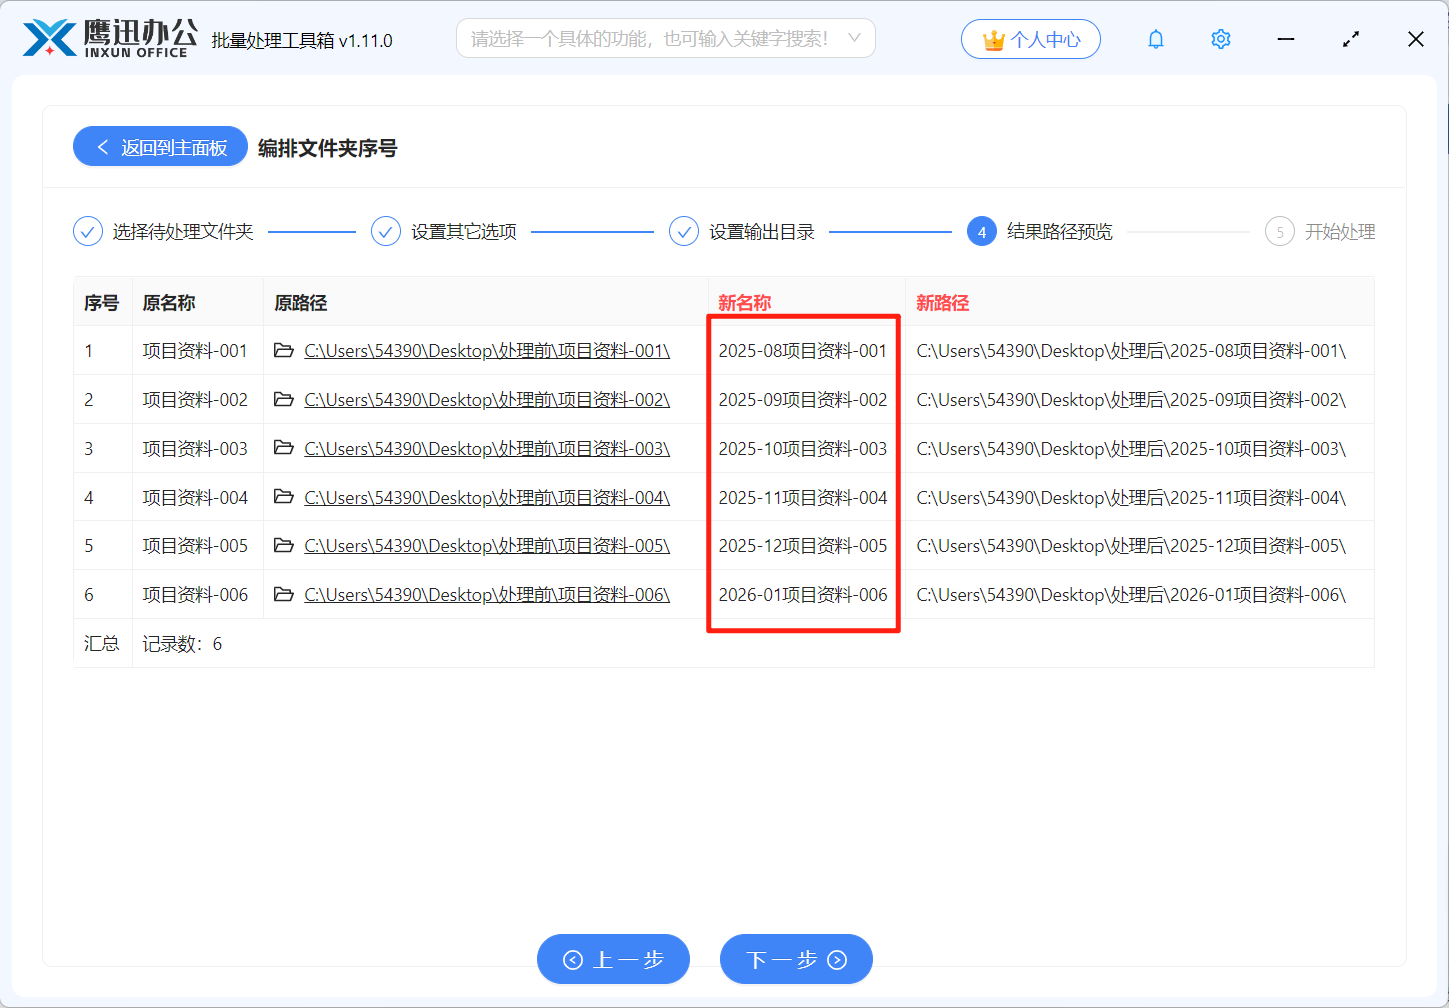The height and width of the screenshot is (1008, 1449).
Task: Click new path ending 2025-09项目资料-002\
Action: pyautogui.click(x=1131, y=400)
